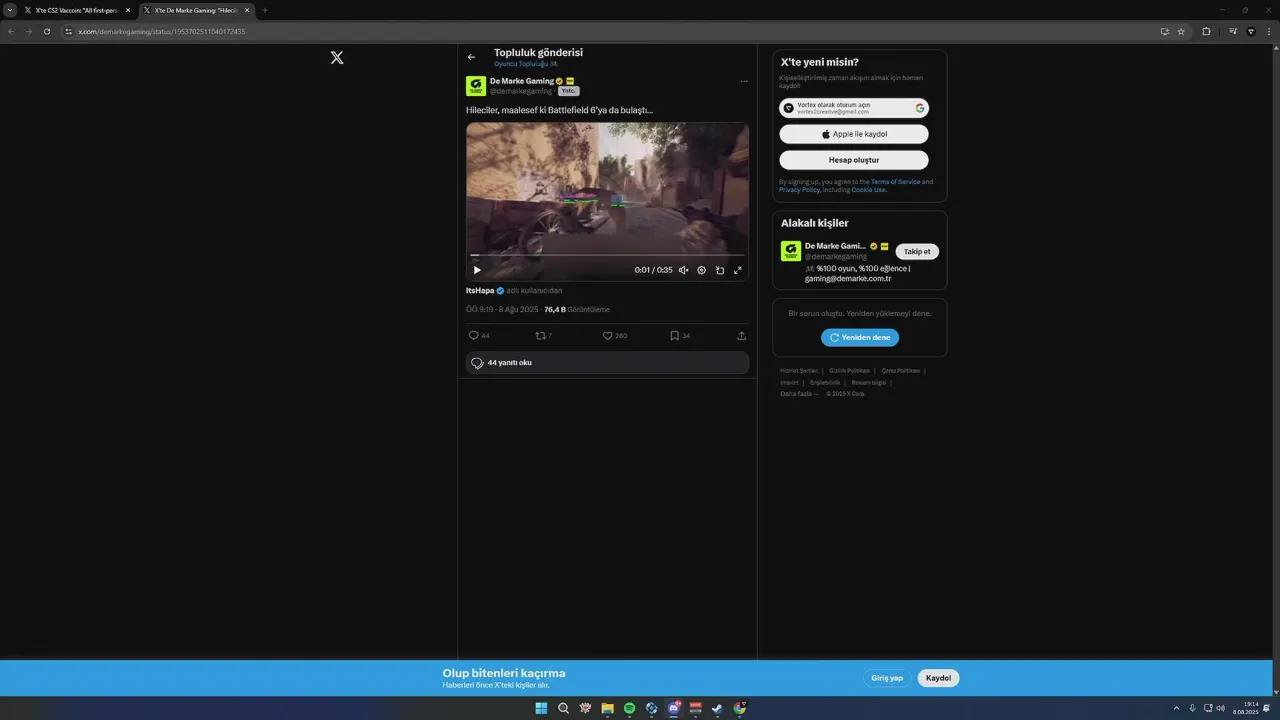1280x720 pixels.
Task: Open media control icon in toolbar
Action: pos(1233,31)
